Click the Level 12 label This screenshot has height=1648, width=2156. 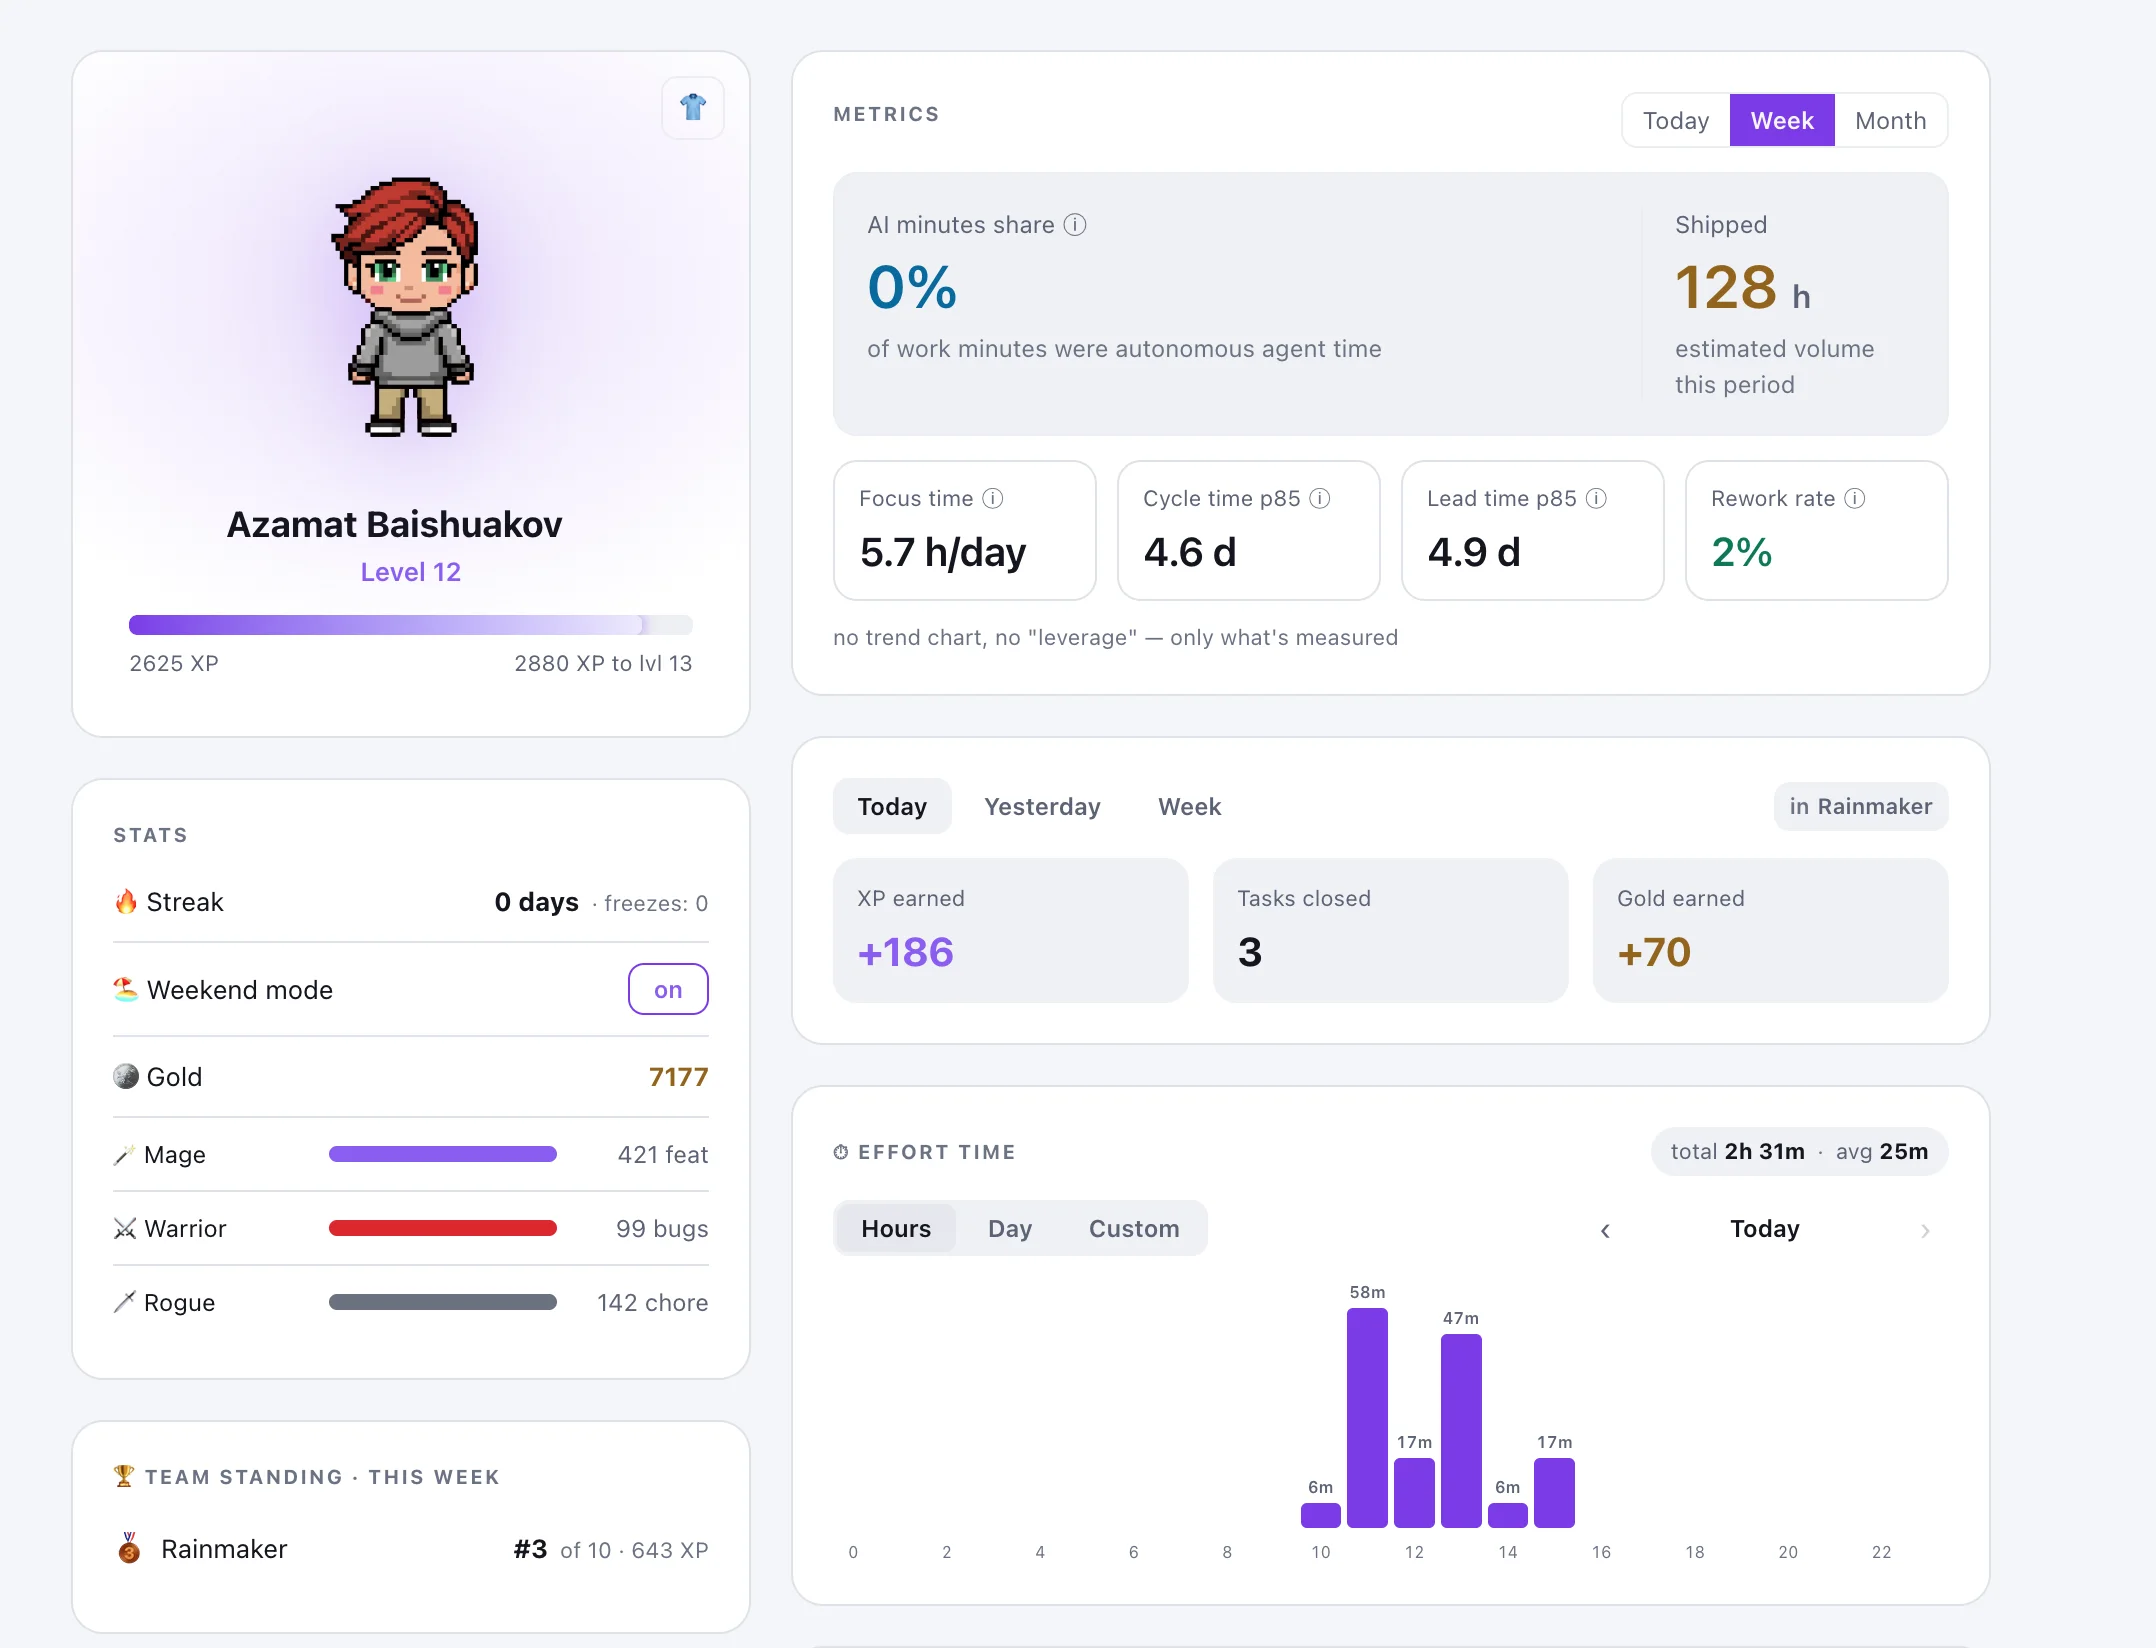(x=411, y=572)
